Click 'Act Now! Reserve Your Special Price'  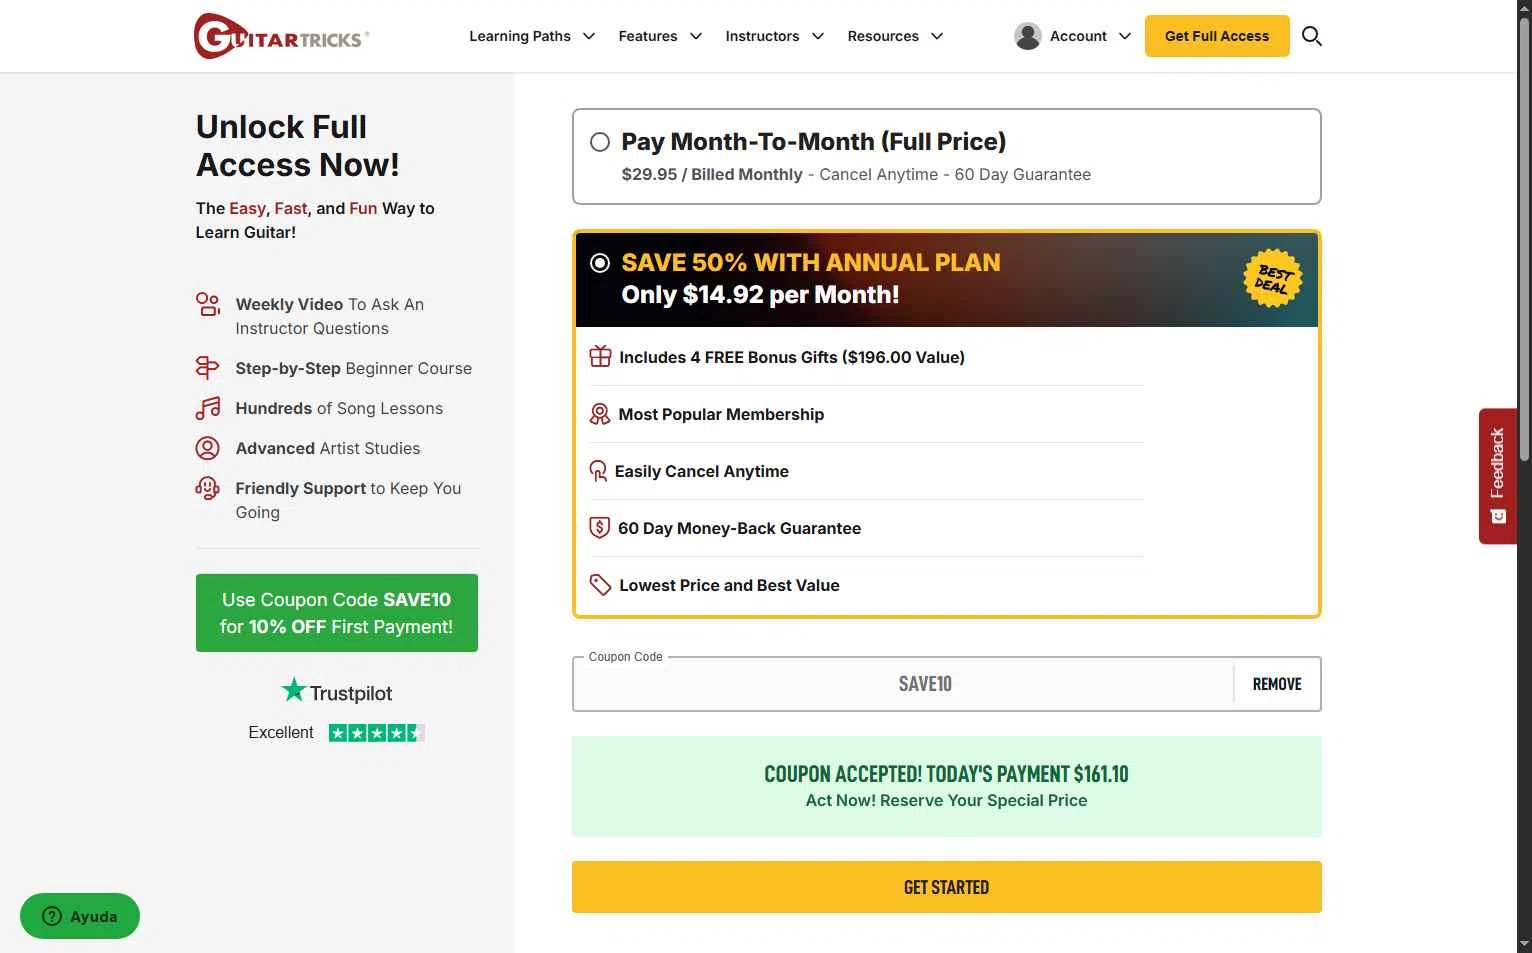tap(946, 800)
